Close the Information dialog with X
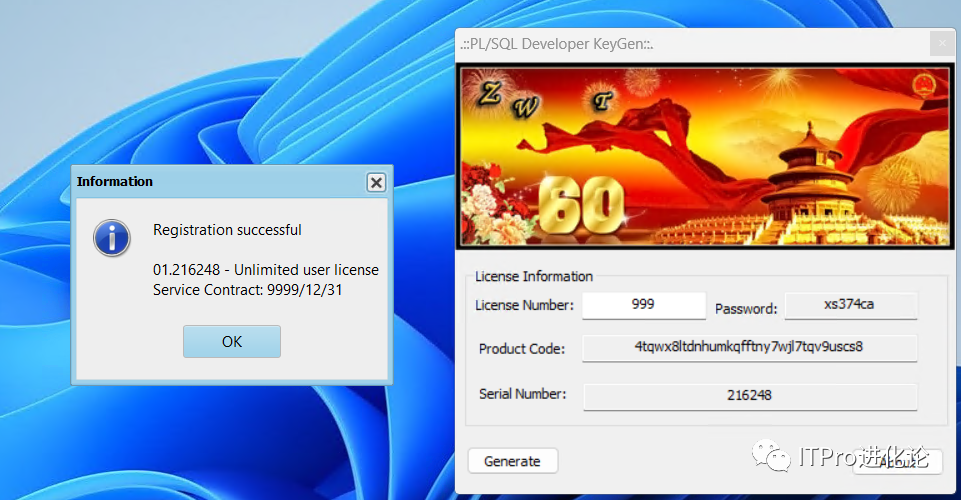 click(x=376, y=182)
